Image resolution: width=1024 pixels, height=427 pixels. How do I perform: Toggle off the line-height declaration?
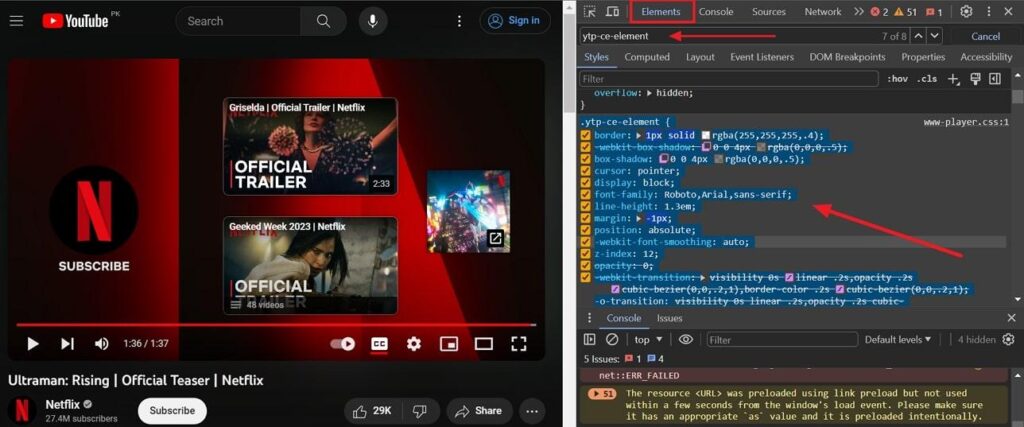[586, 206]
